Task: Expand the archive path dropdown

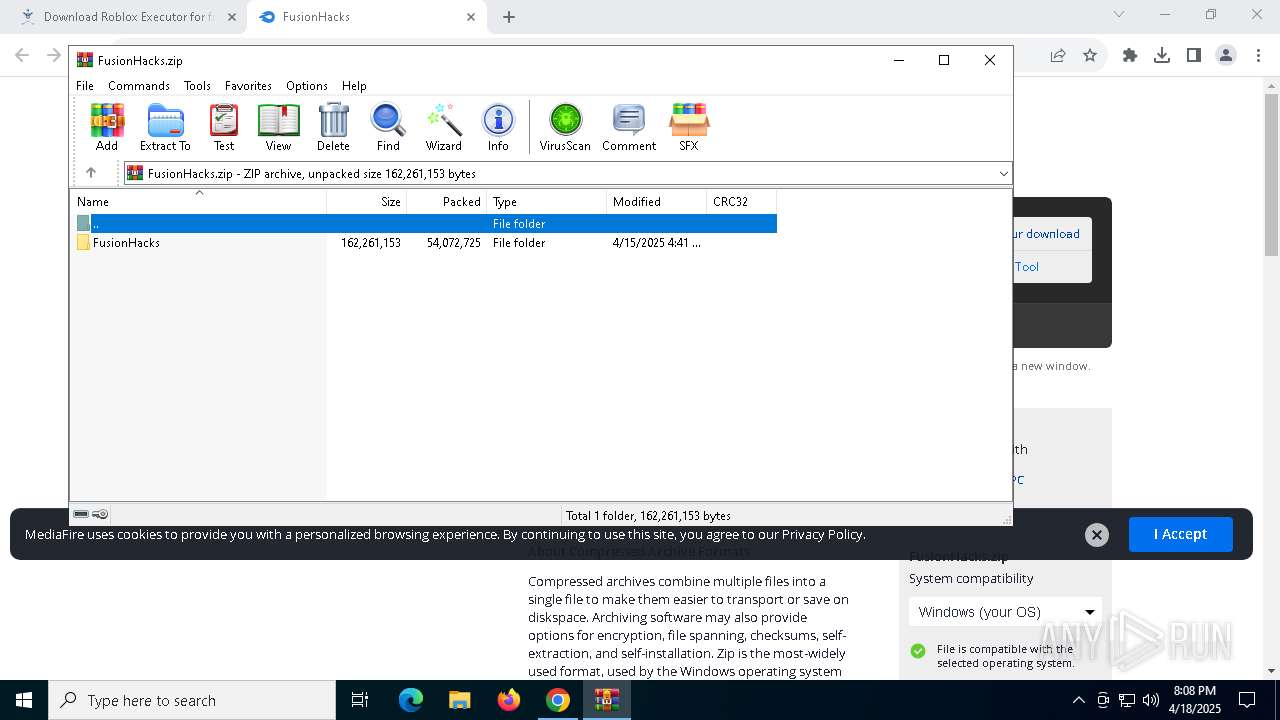Action: 1003,174
